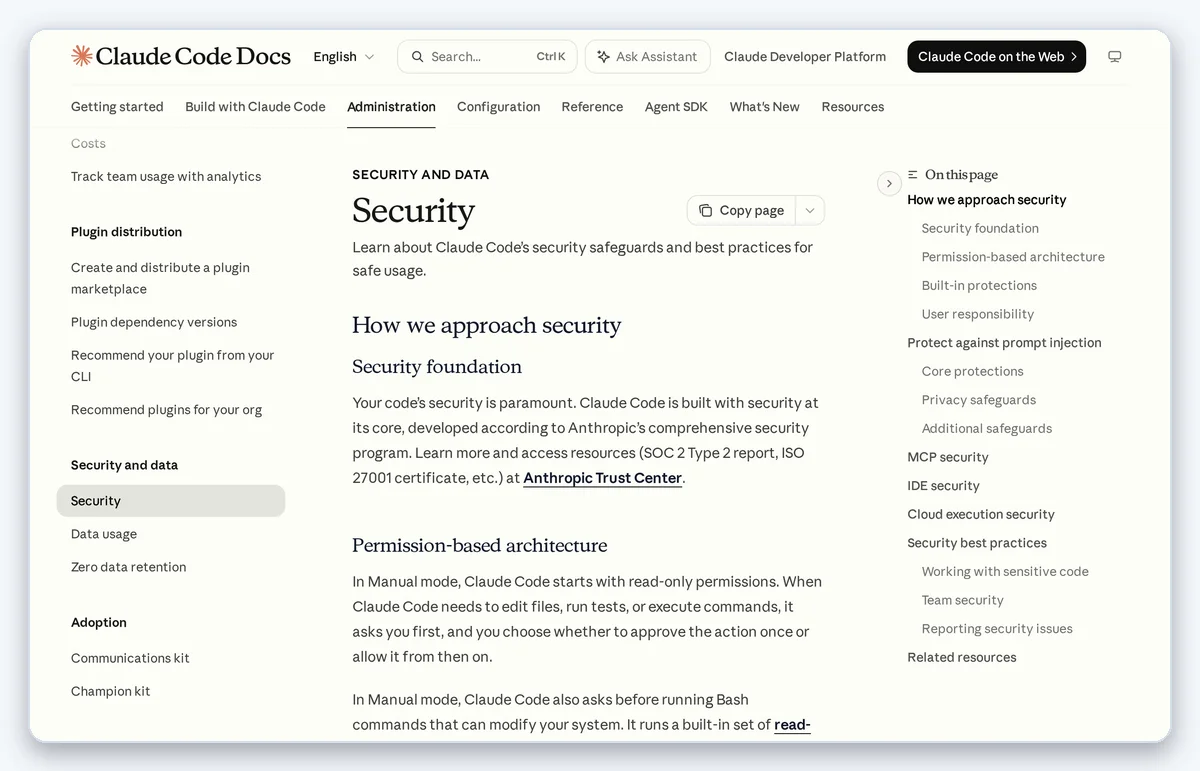The width and height of the screenshot is (1200, 771).
Task: Open Recommend plugins for your org
Action: [166, 410]
